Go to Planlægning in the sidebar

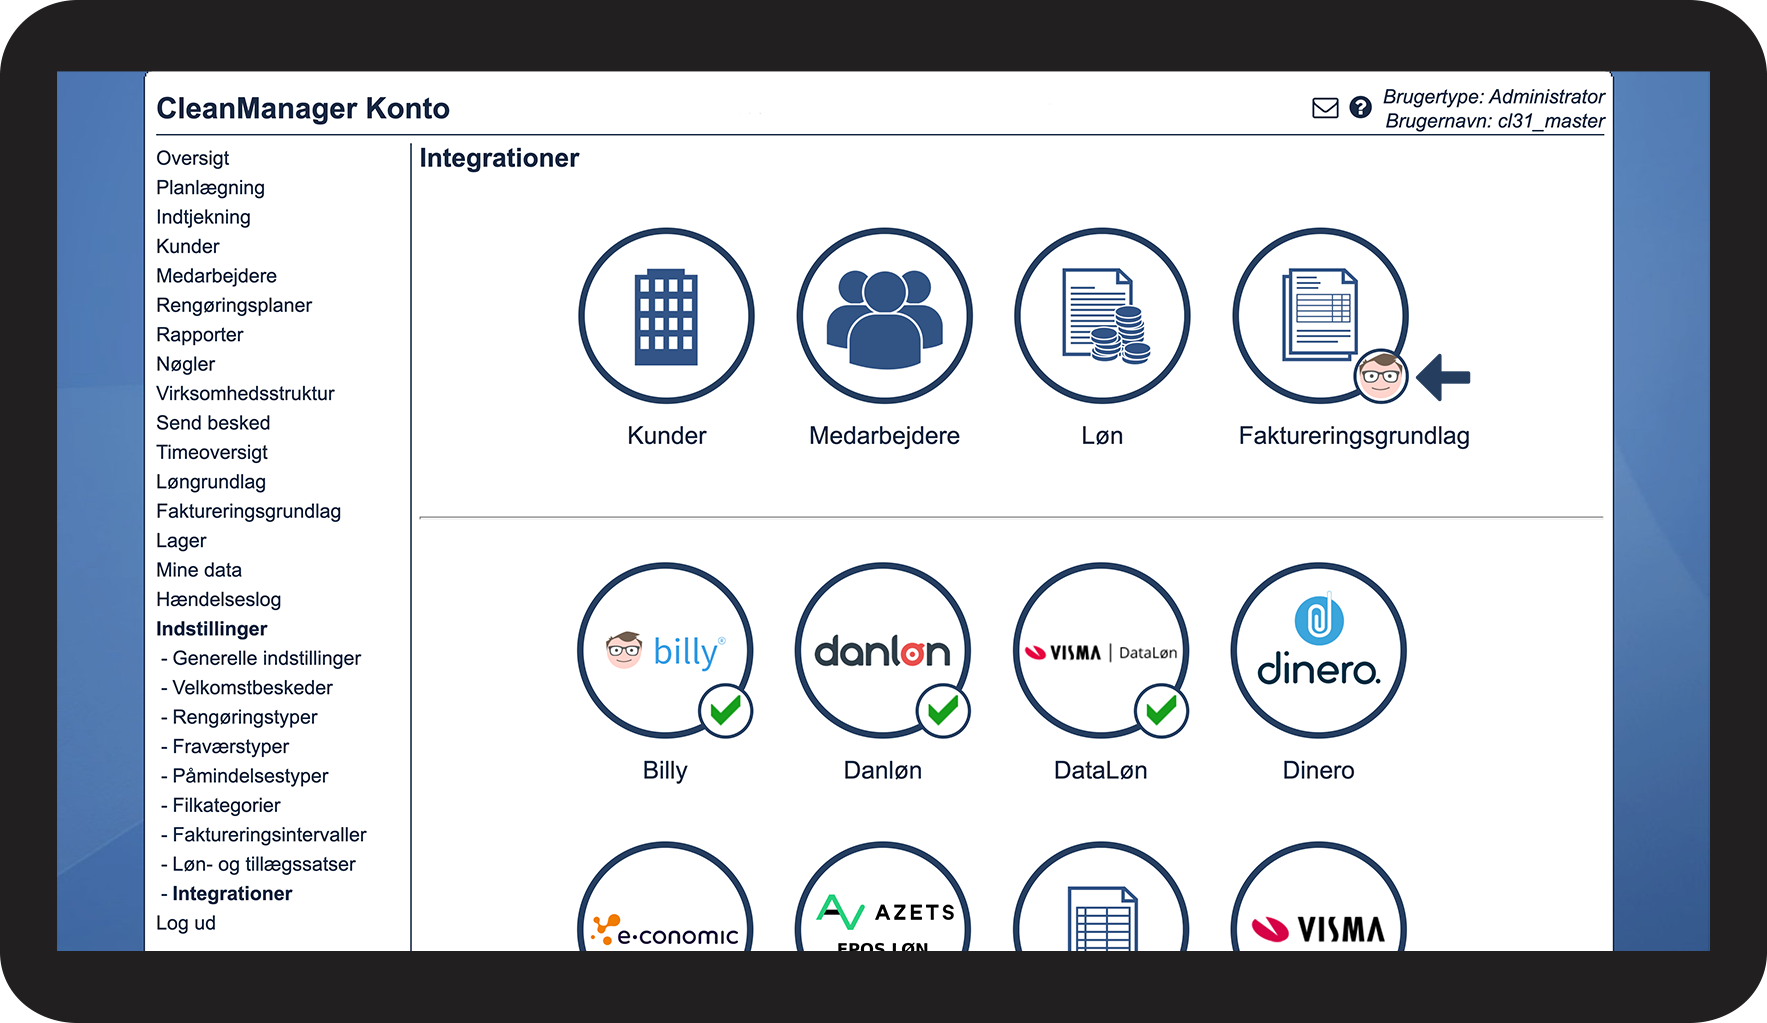pyautogui.click(x=210, y=188)
